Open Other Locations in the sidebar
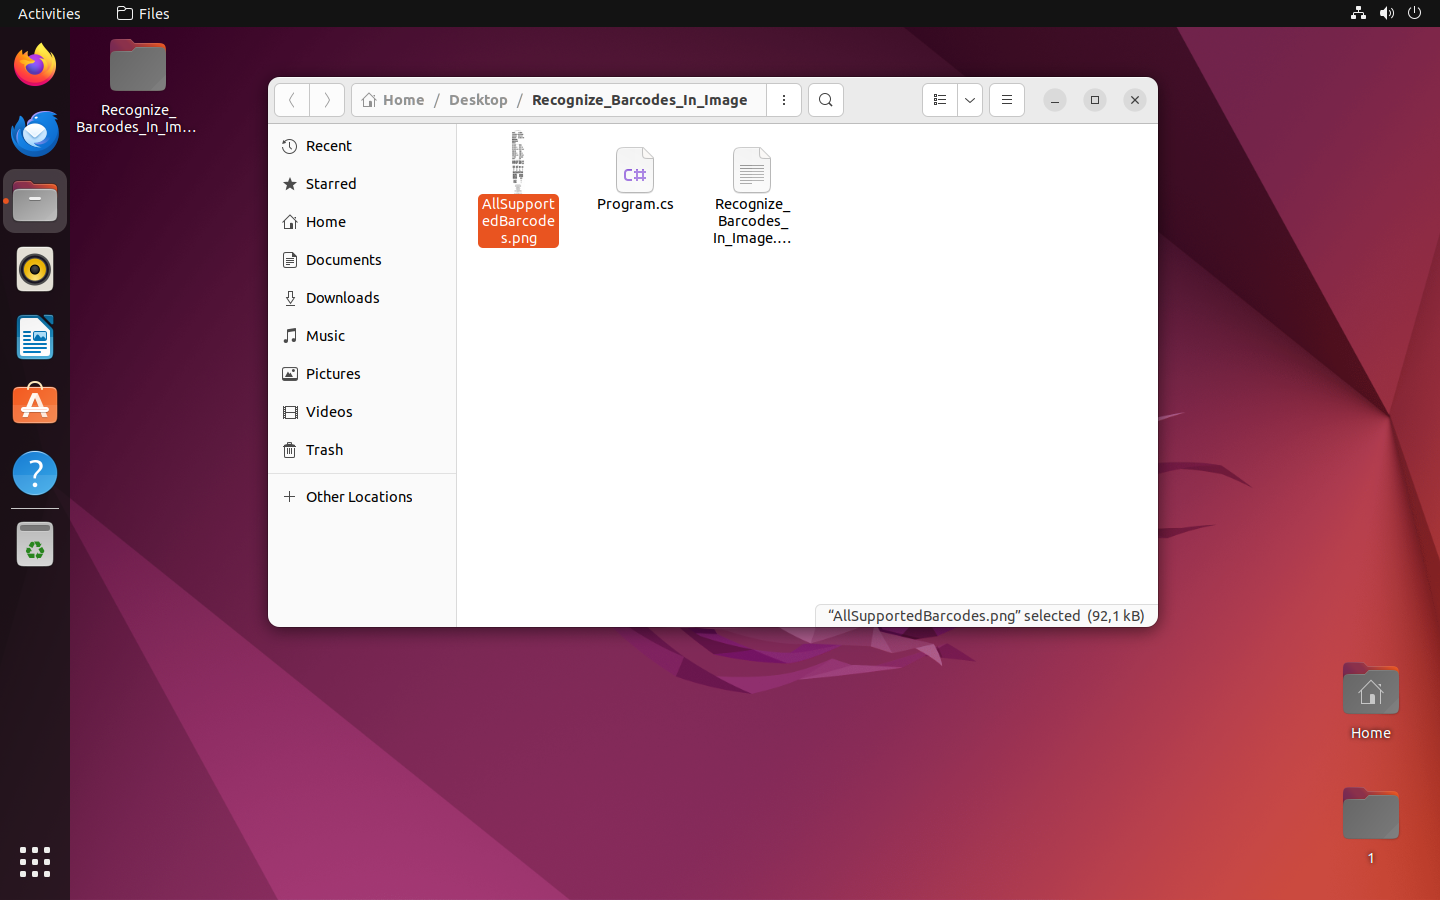1440x900 pixels. click(359, 497)
